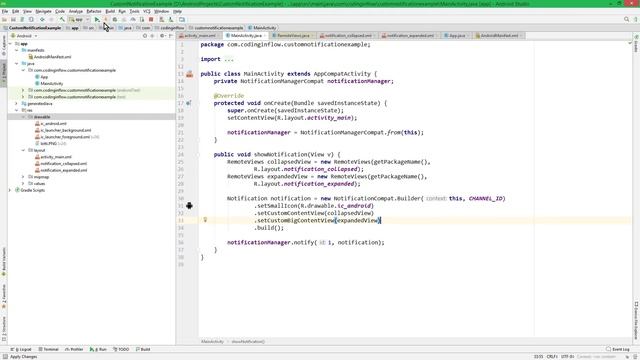Open the Profiler tool window button

[74, 349]
